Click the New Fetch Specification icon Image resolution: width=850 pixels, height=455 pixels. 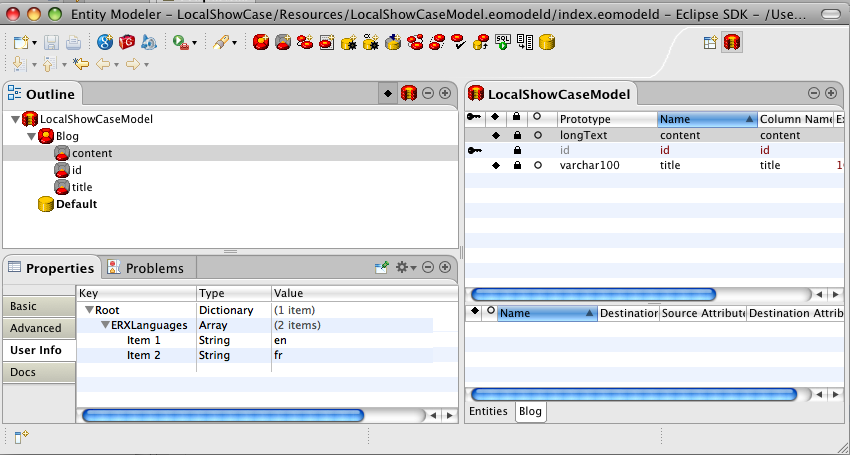(x=327, y=42)
